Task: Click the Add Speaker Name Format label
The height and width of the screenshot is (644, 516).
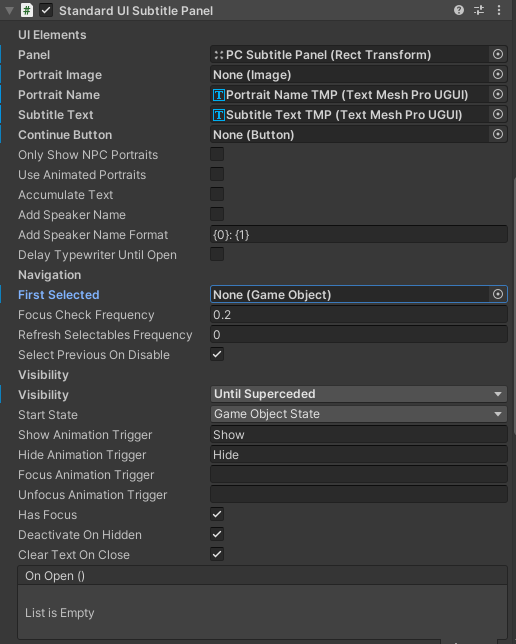Action: click(x=93, y=235)
